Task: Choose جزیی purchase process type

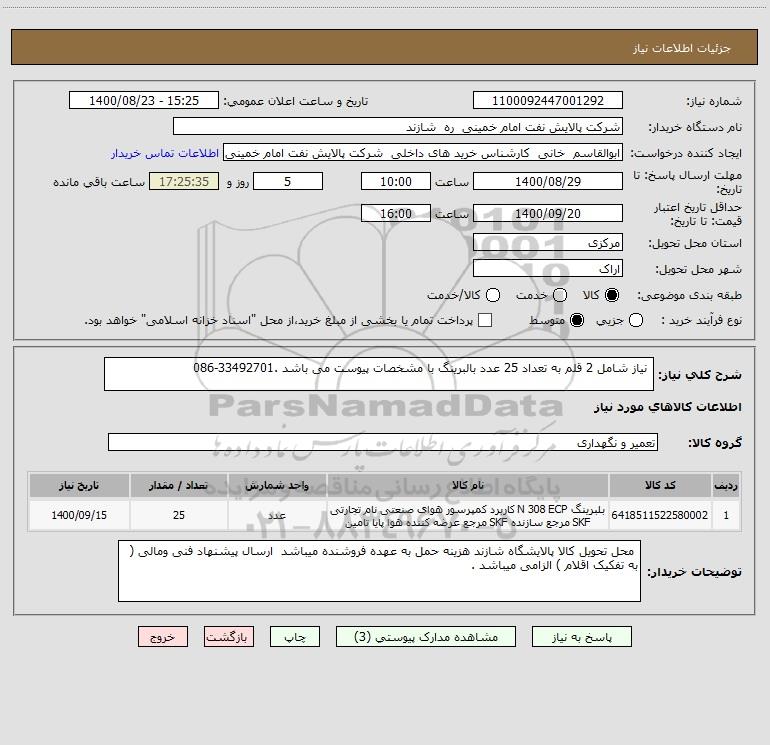Action: click(635, 320)
